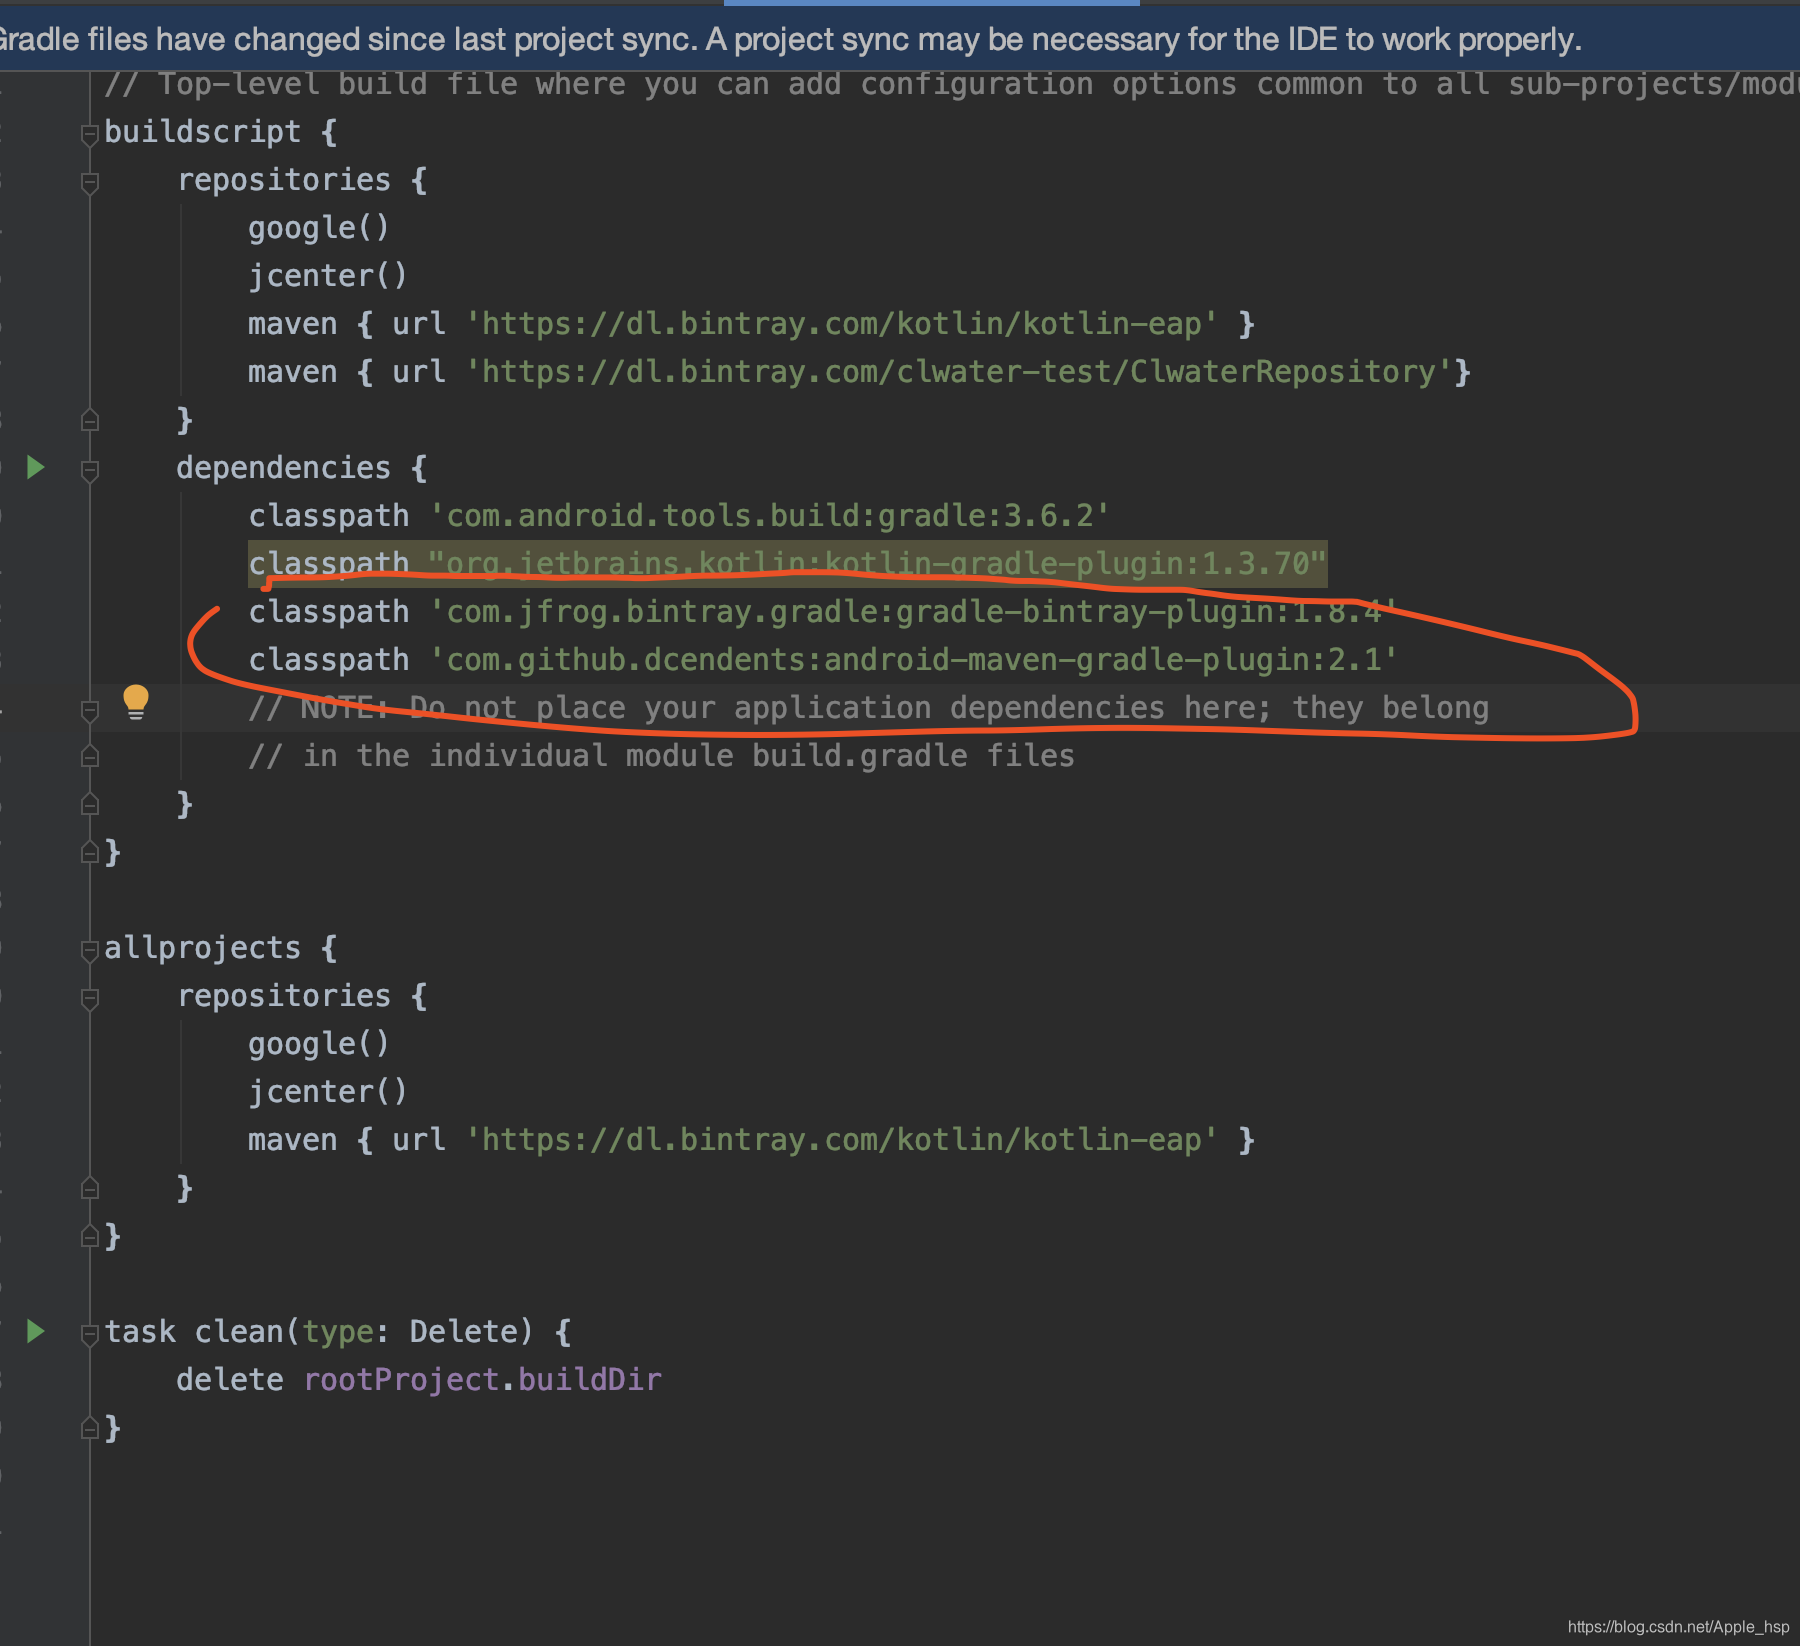1800x1646 pixels.
Task: Click the android-maven-gradle-plugin:2.1 classpath string
Action: coord(914,660)
